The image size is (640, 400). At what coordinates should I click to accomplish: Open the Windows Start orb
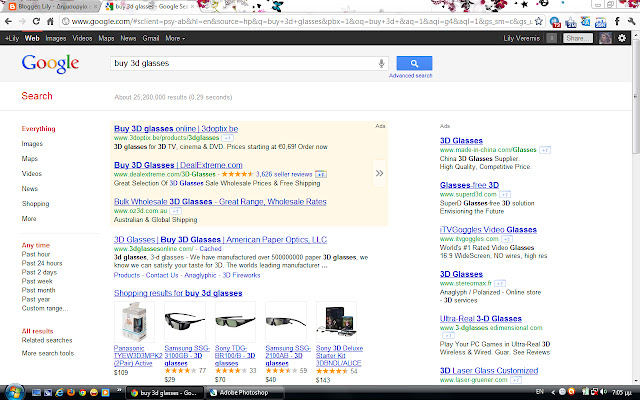[x=13, y=392]
